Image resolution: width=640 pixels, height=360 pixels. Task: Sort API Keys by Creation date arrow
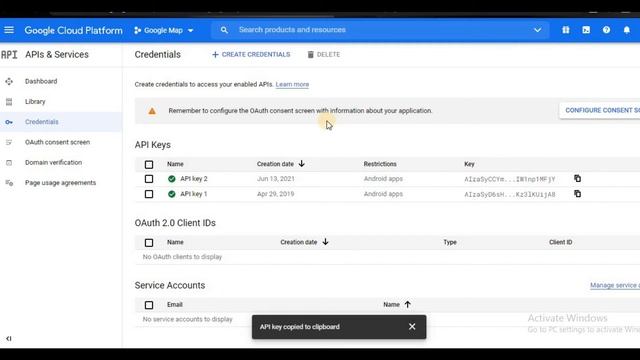(x=302, y=164)
